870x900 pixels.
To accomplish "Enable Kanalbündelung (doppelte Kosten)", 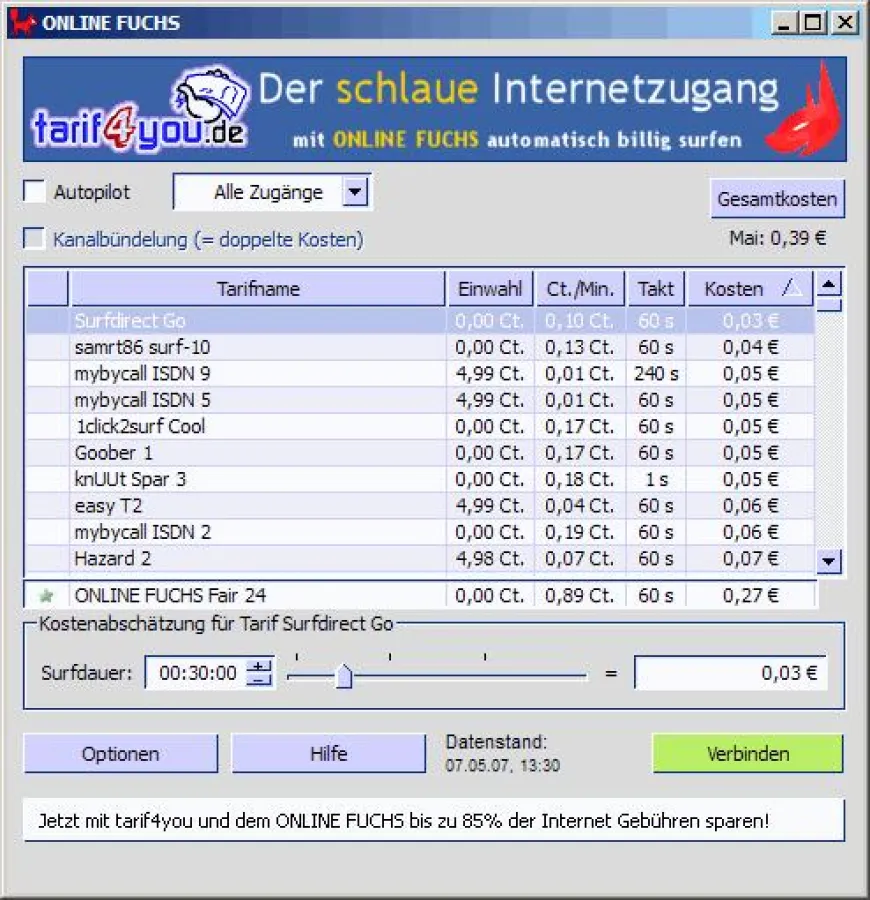I will coord(35,239).
